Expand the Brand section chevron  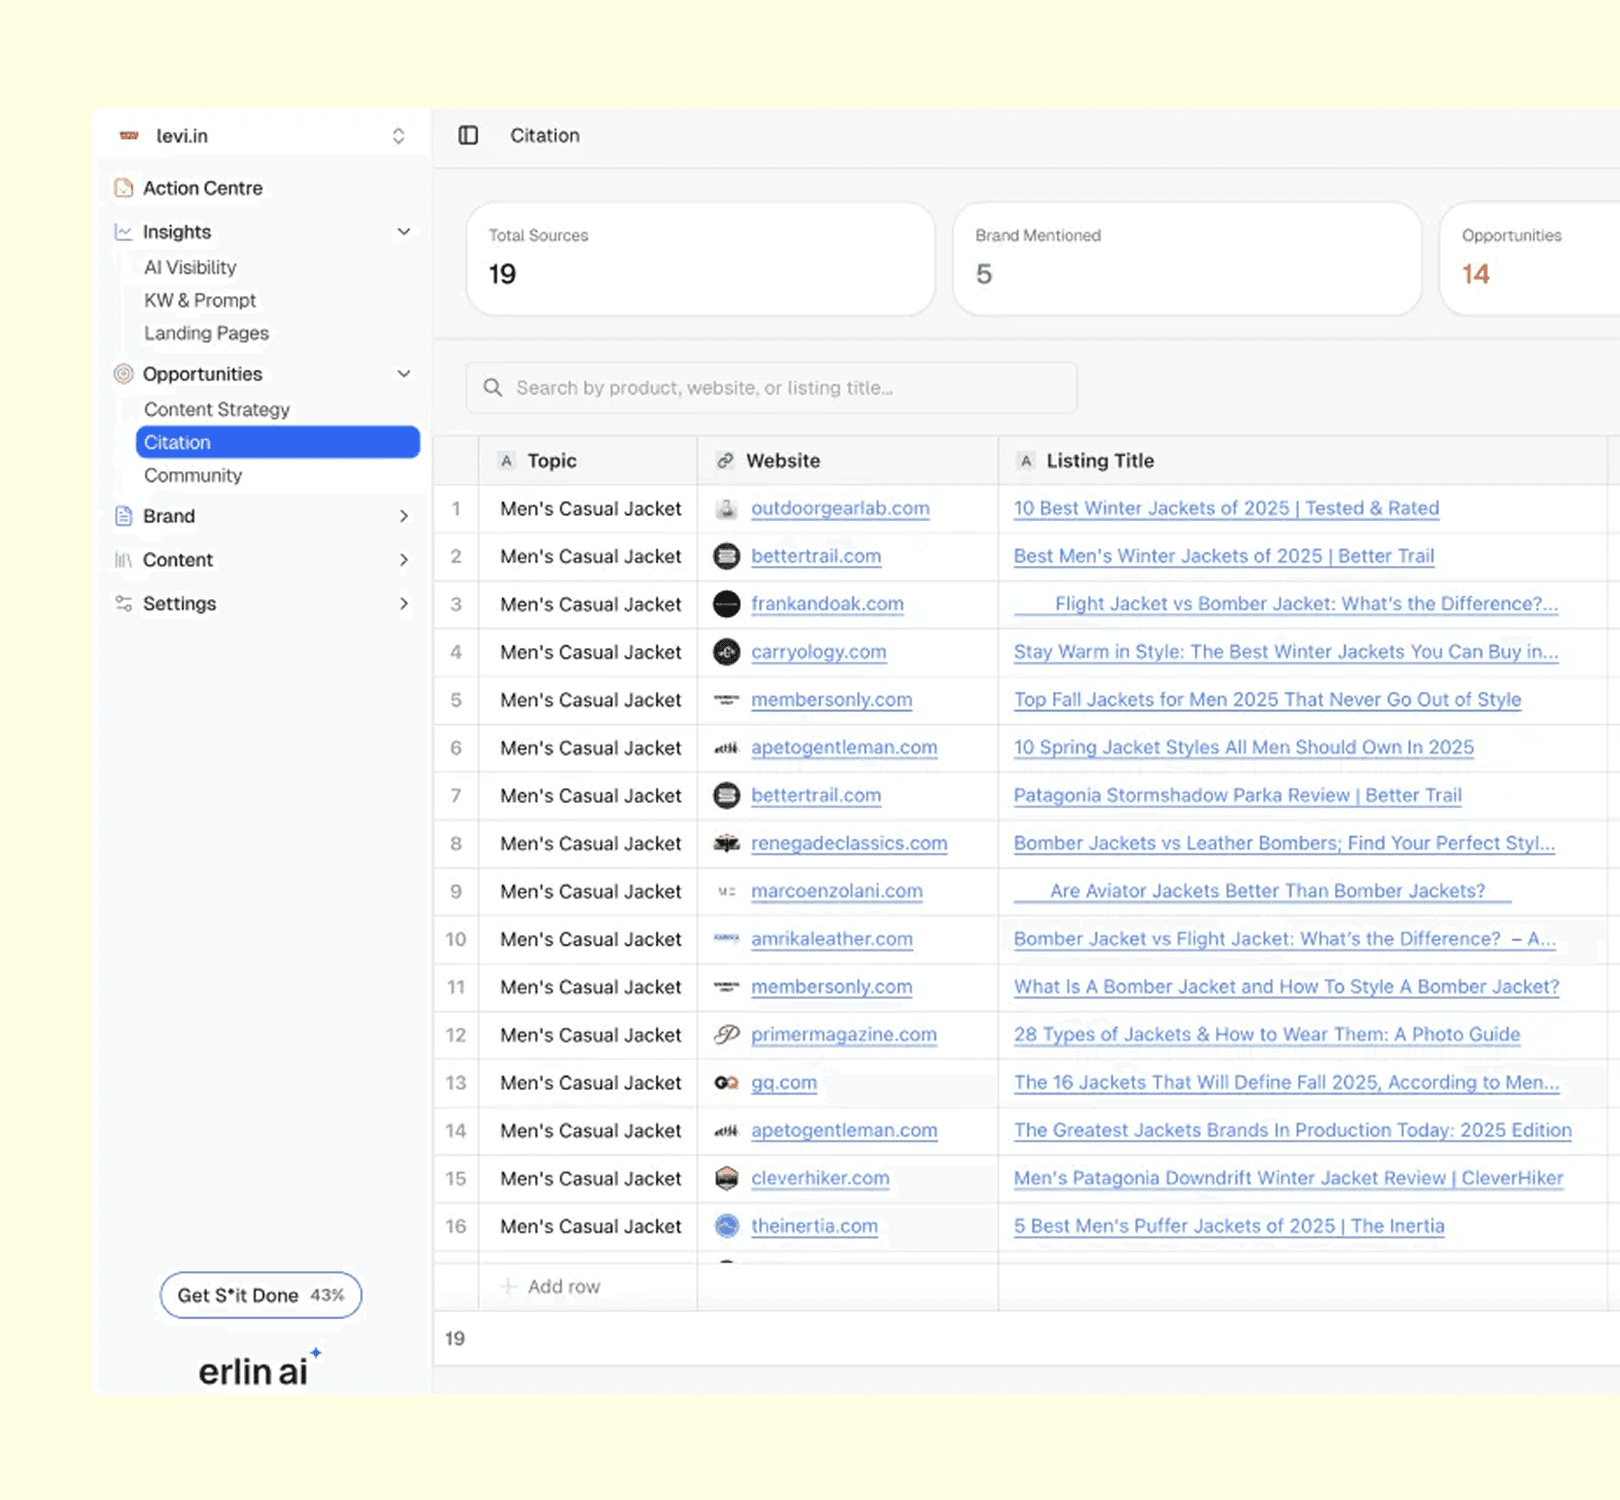(404, 516)
